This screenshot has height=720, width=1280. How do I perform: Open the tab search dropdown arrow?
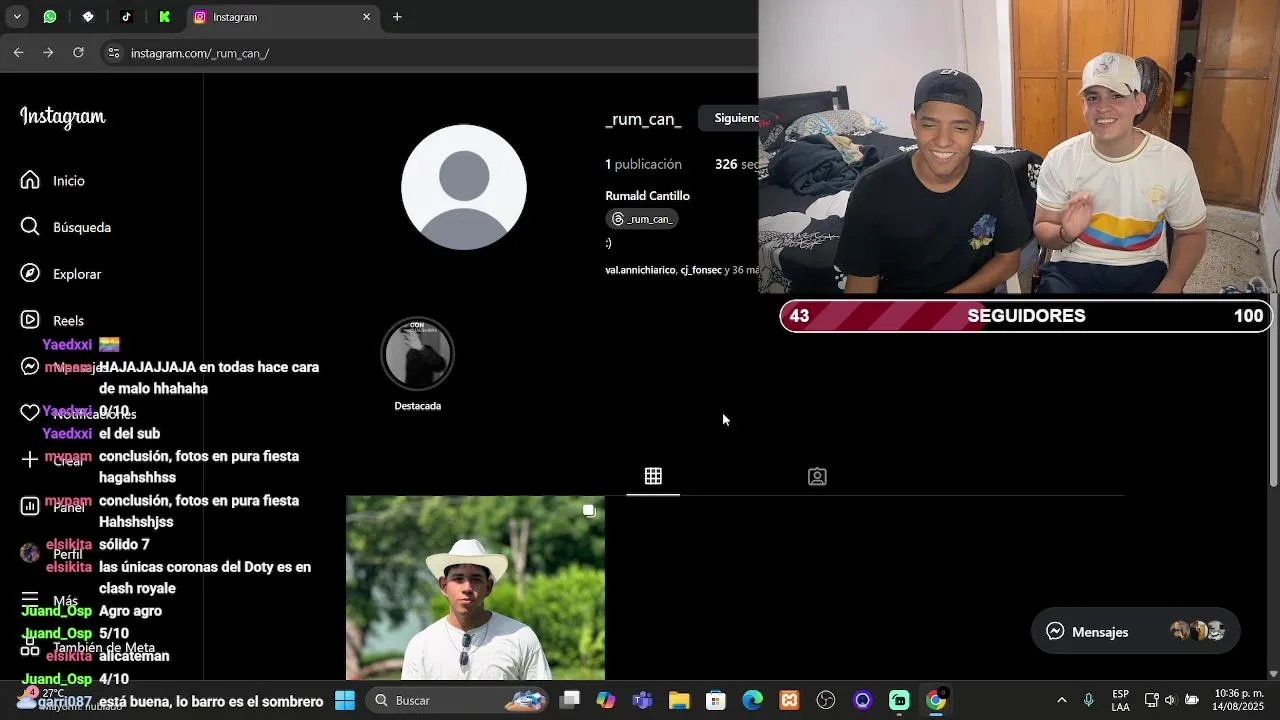17,17
